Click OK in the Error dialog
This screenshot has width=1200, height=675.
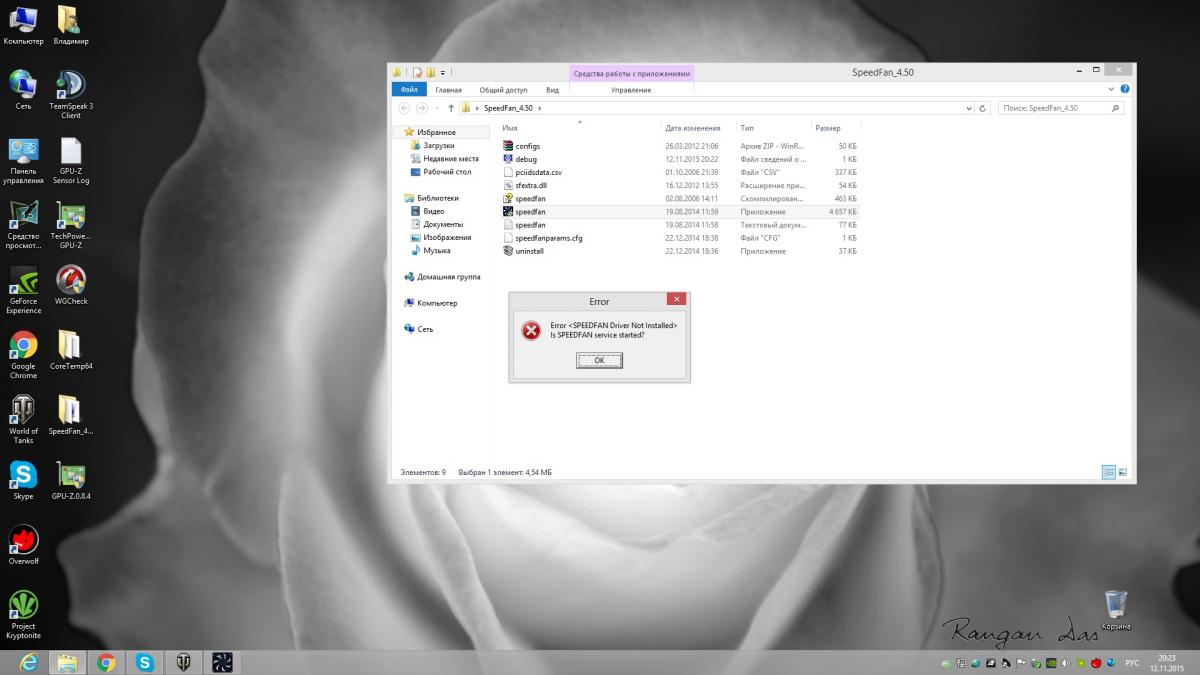(x=599, y=360)
